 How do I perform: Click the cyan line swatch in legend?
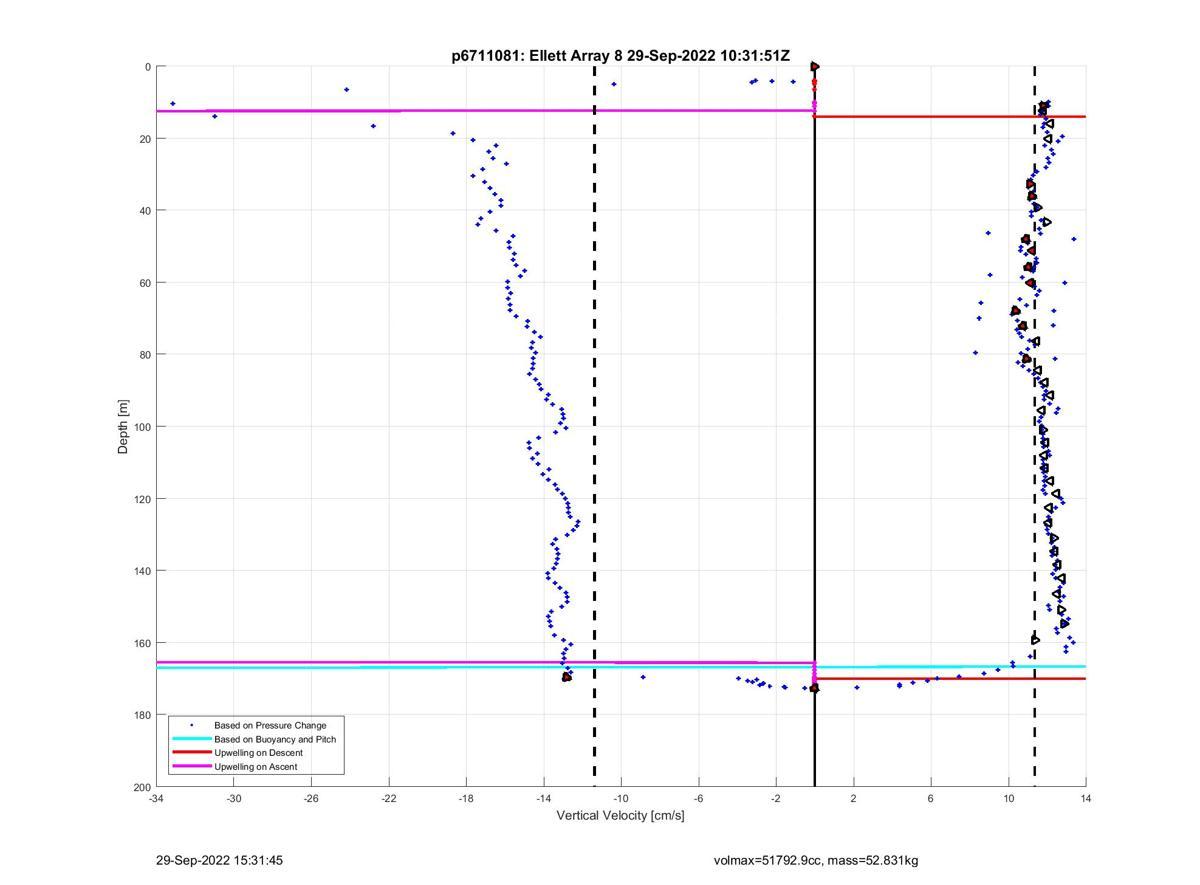tap(191, 739)
